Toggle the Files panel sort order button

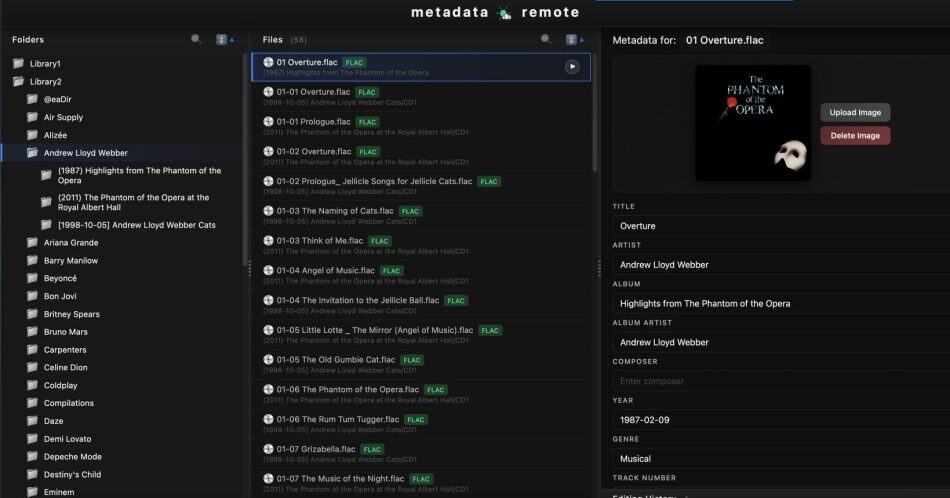[x=574, y=40]
